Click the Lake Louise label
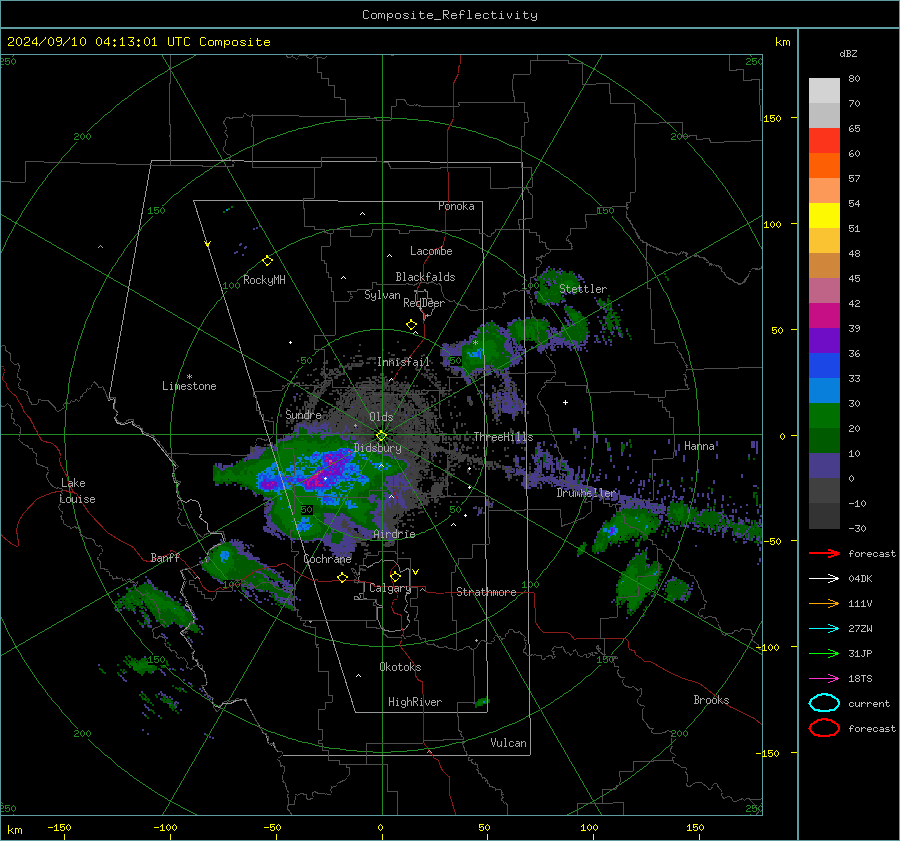 pyautogui.click(x=77, y=491)
